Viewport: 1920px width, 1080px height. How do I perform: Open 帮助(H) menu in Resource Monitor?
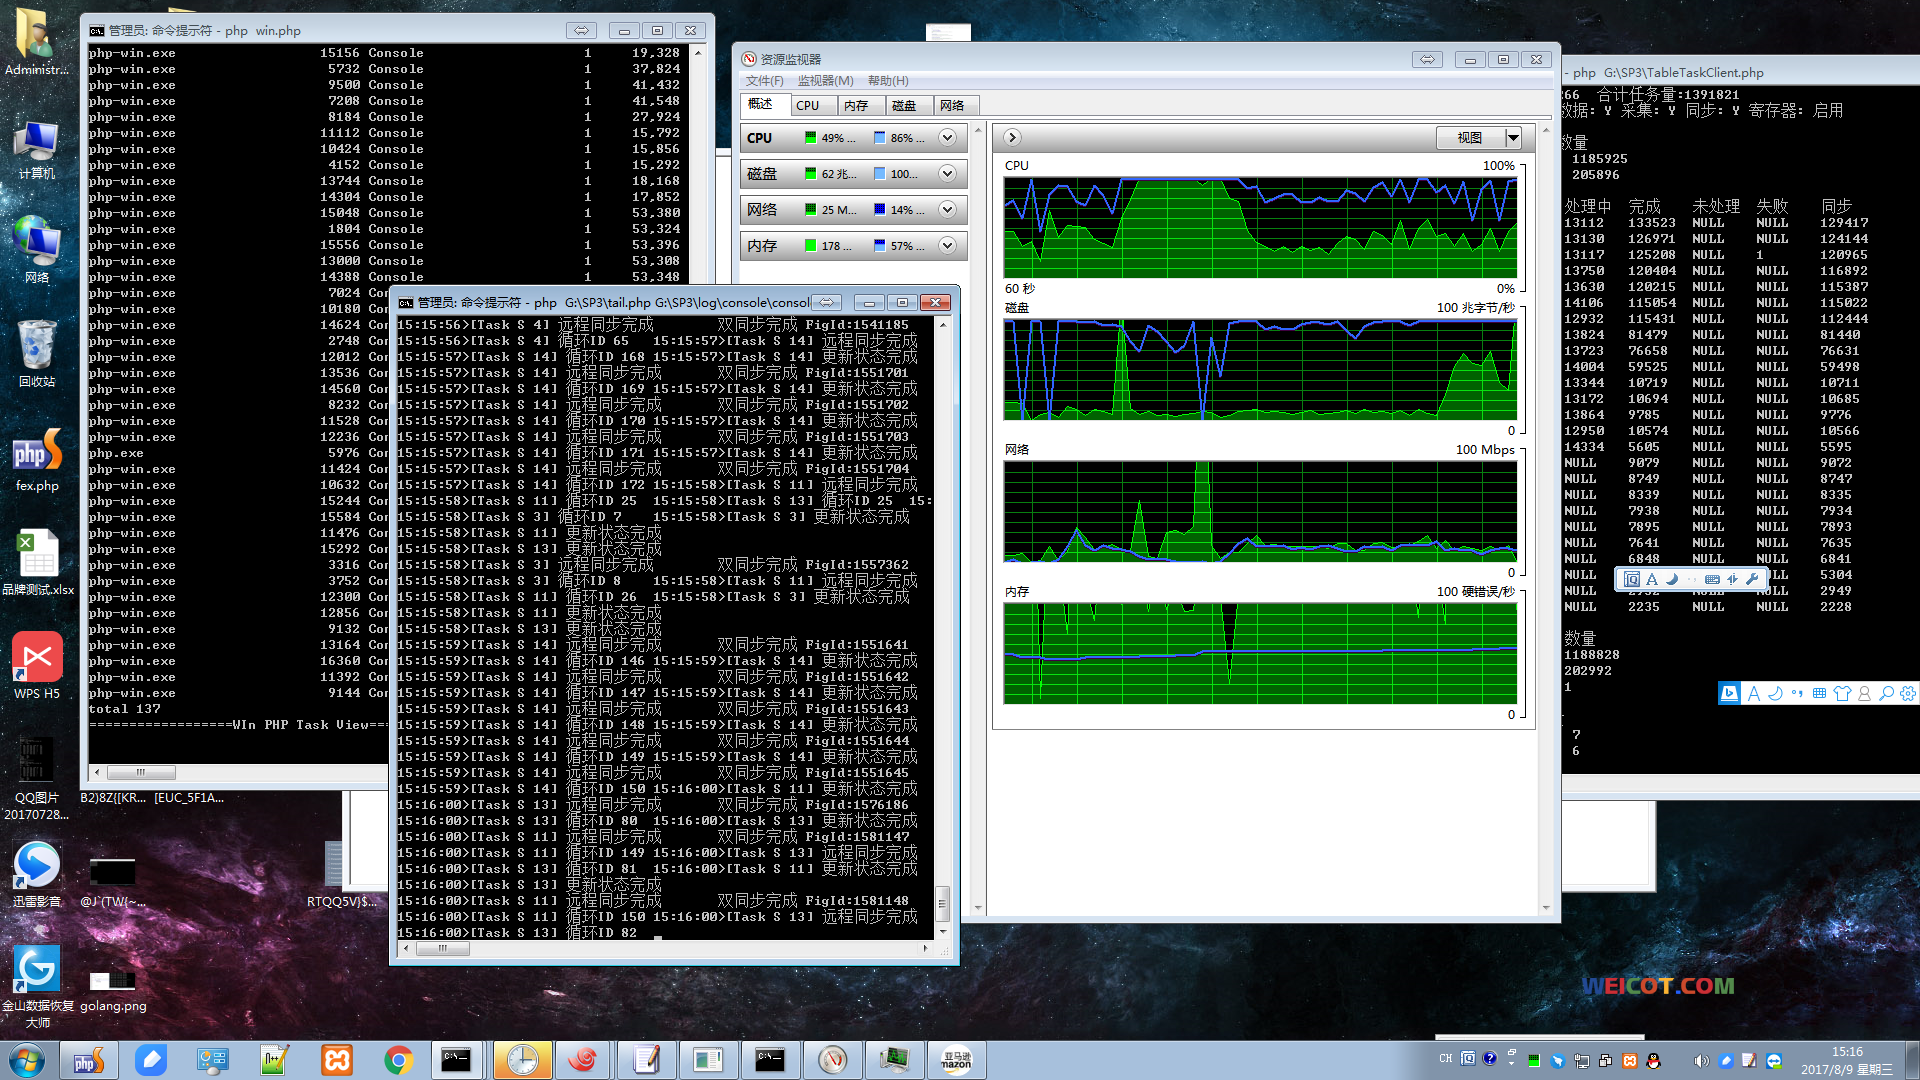[x=888, y=81]
